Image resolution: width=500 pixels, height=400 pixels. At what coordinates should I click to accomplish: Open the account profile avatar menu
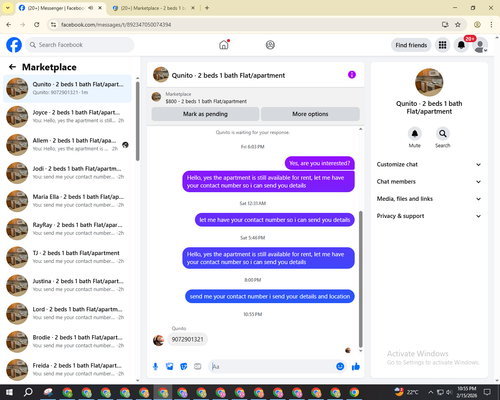point(480,45)
